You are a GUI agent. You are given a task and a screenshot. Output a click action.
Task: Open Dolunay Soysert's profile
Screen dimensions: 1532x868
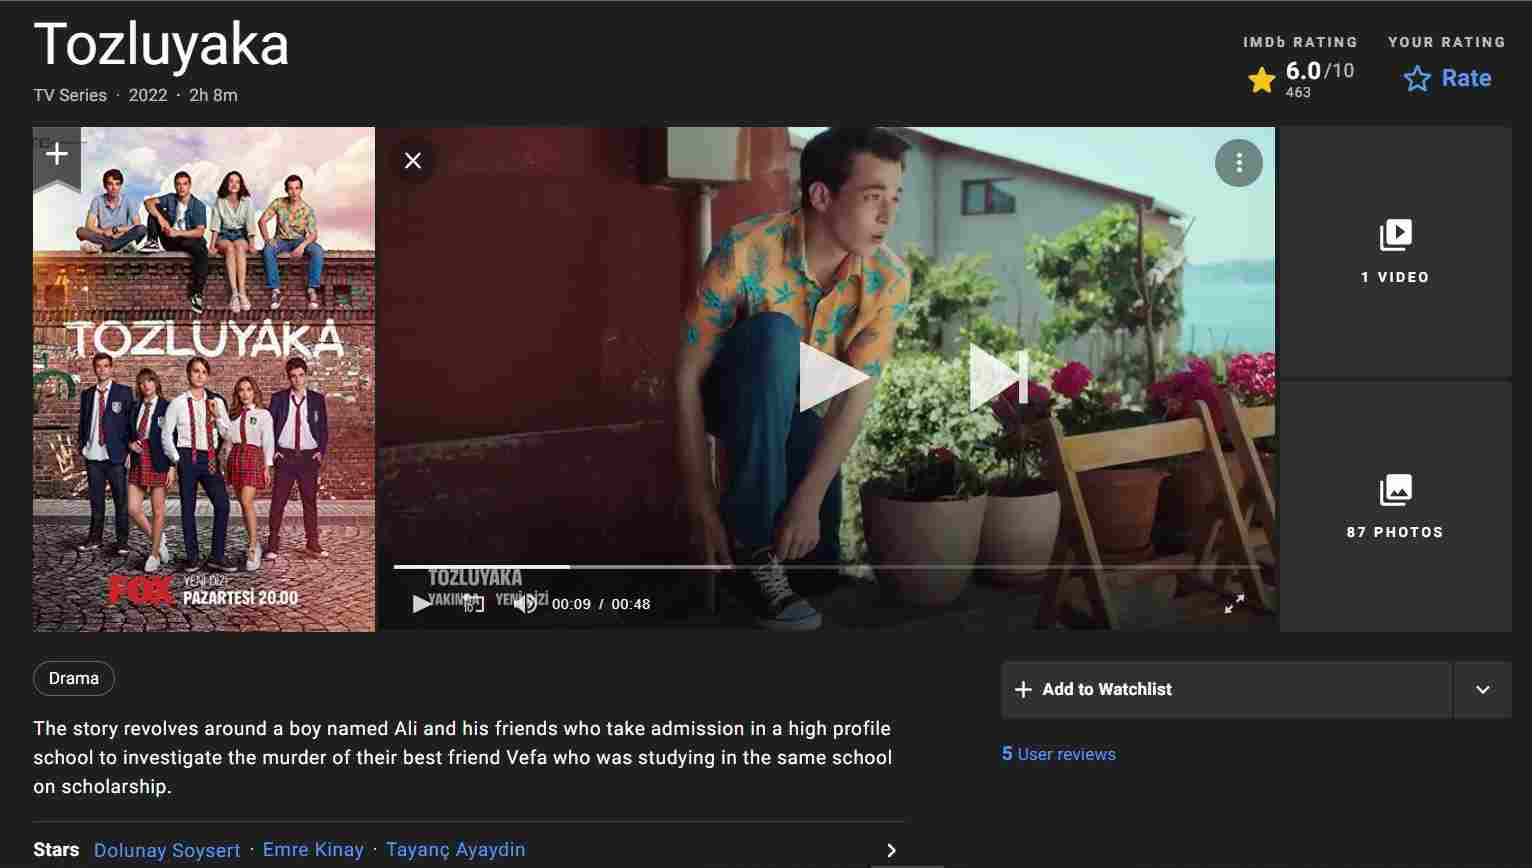(x=167, y=850)
